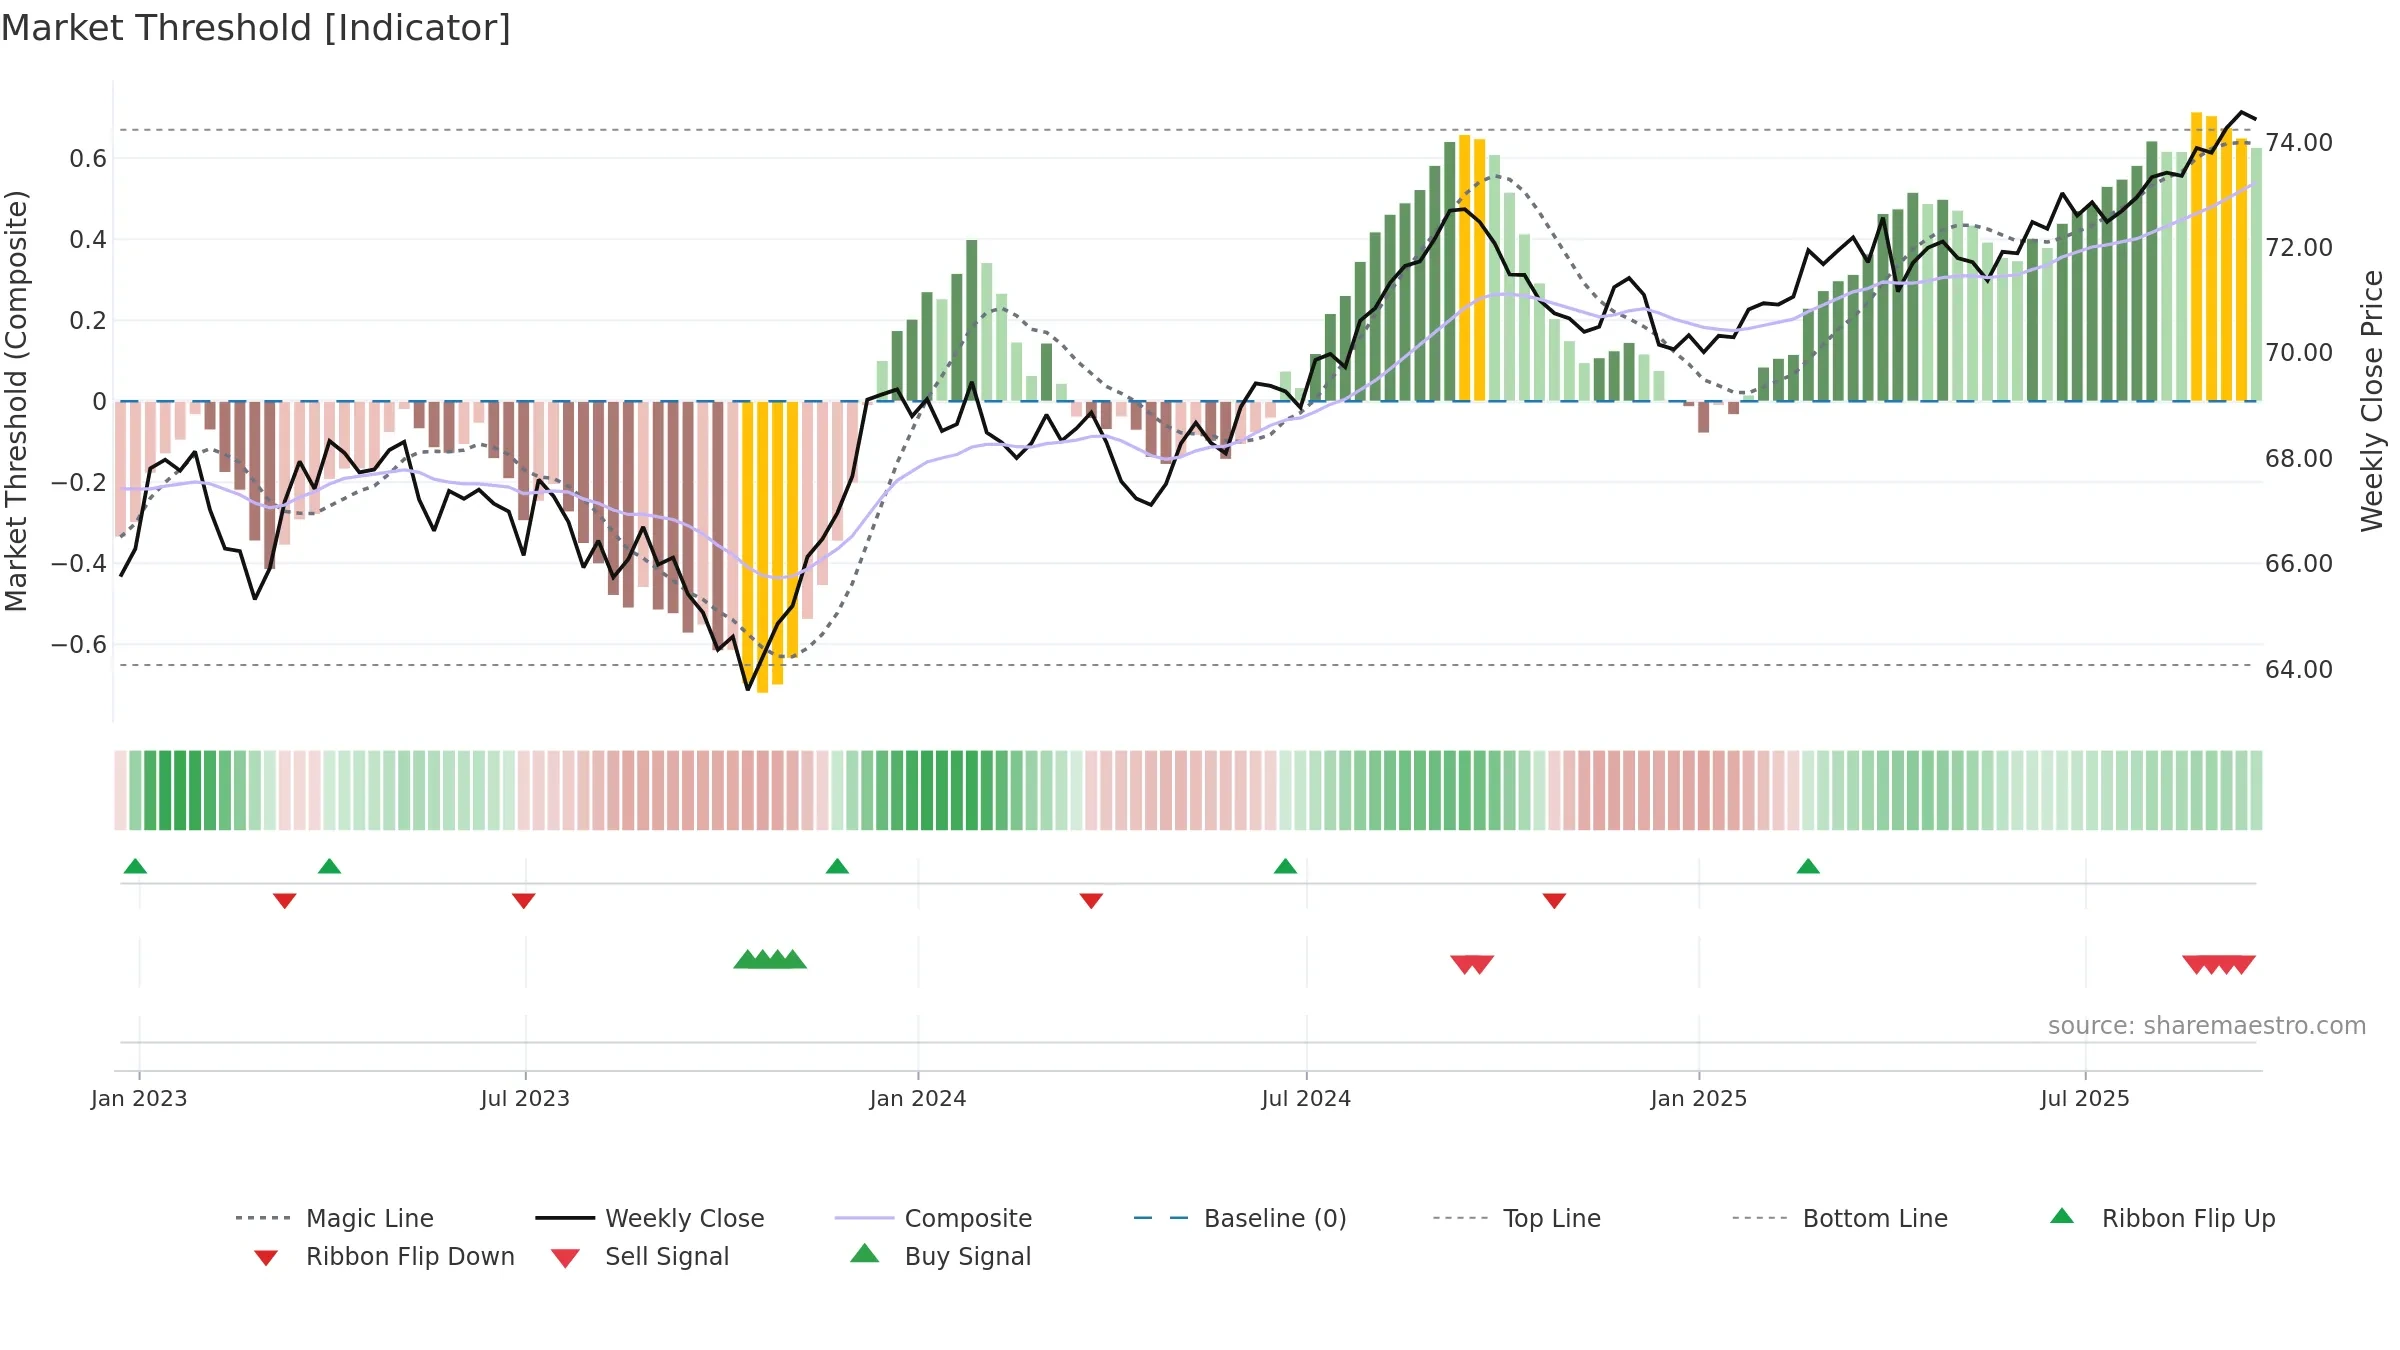The image size is (2400, 1350).
Task: Click the 72.00 right axis price label
Action: (2299, 247)
